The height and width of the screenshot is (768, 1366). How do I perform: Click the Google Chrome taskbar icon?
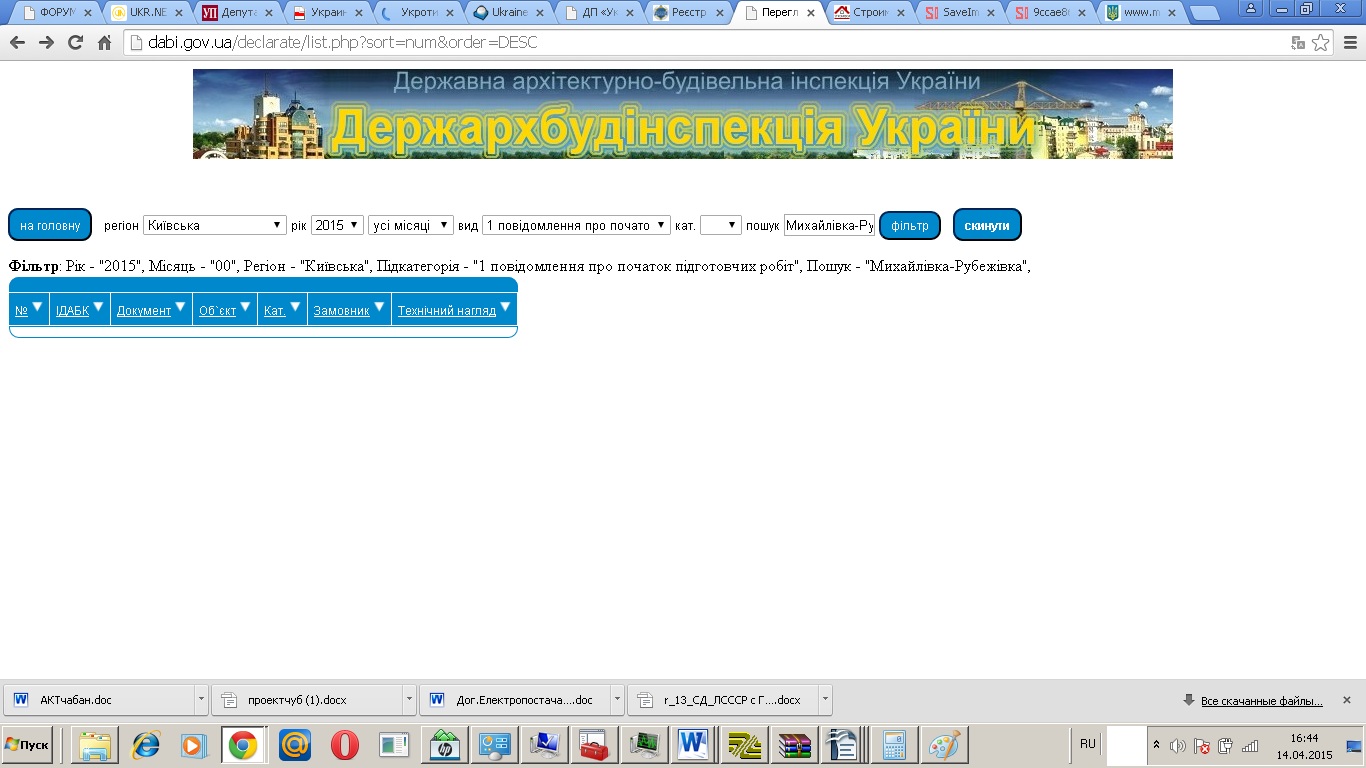[x=243, y=745]
